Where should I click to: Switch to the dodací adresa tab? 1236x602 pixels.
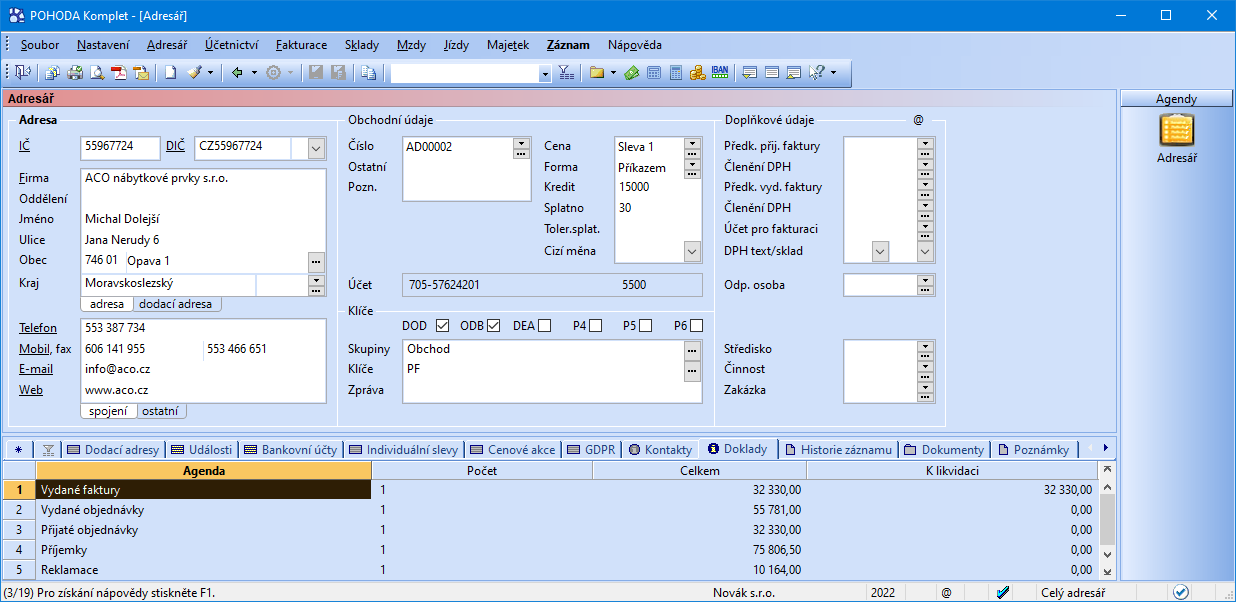[x=176, y=304]
